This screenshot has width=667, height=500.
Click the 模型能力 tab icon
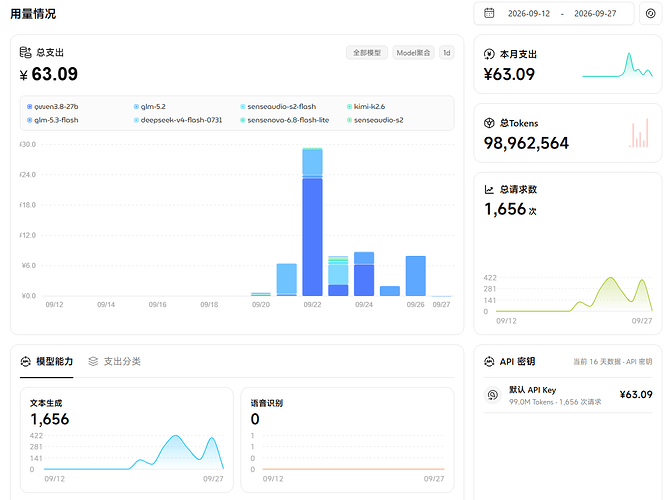coord(26,361)
